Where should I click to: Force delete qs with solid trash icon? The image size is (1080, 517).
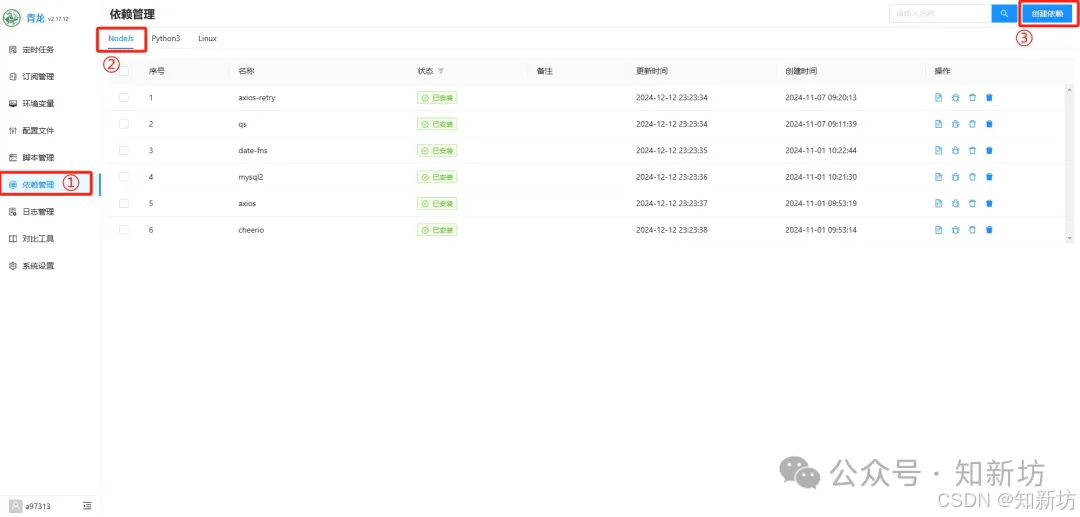989,124
